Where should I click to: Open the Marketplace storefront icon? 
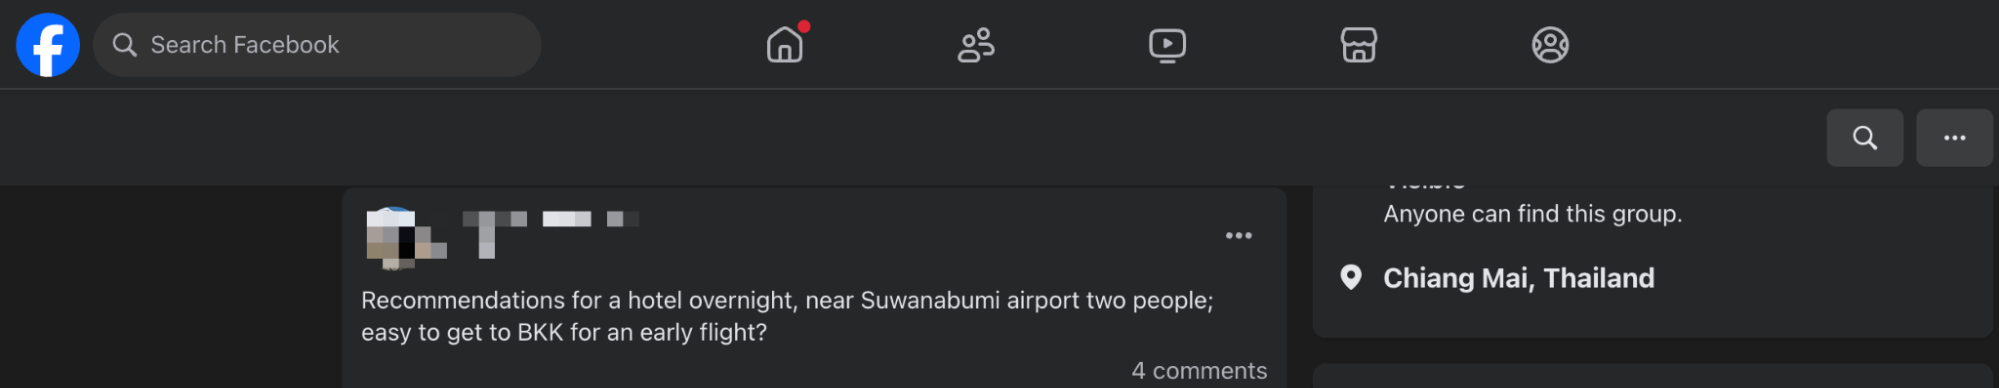click(x=1358, y=45)
